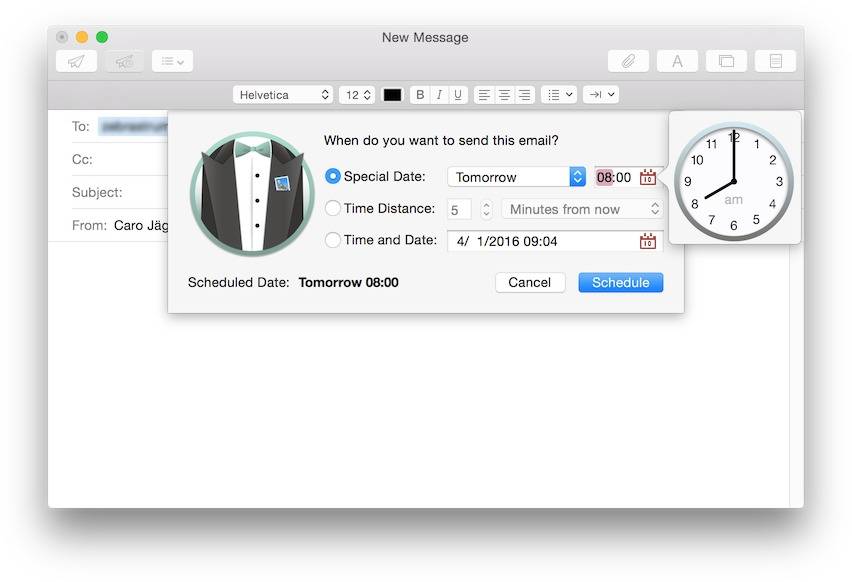
Task: Open the Tomorrow special date dropdown
Action: [x=516, y=177]
